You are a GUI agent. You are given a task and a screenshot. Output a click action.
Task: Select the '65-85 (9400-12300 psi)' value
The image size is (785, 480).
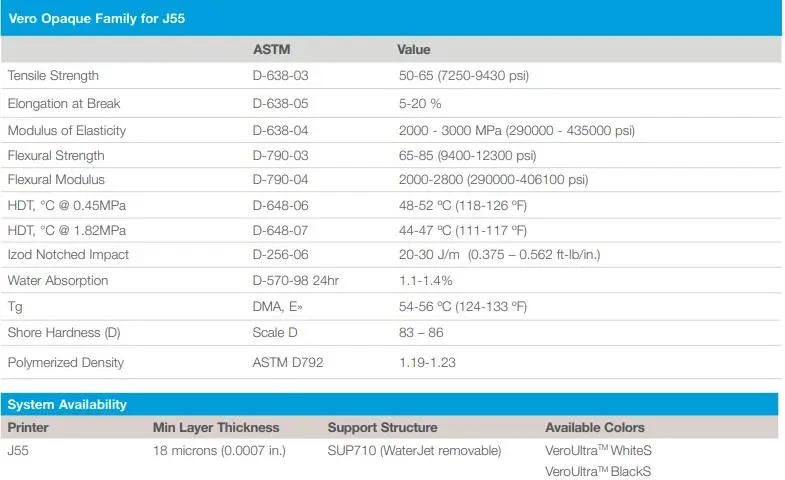[468, 156]
